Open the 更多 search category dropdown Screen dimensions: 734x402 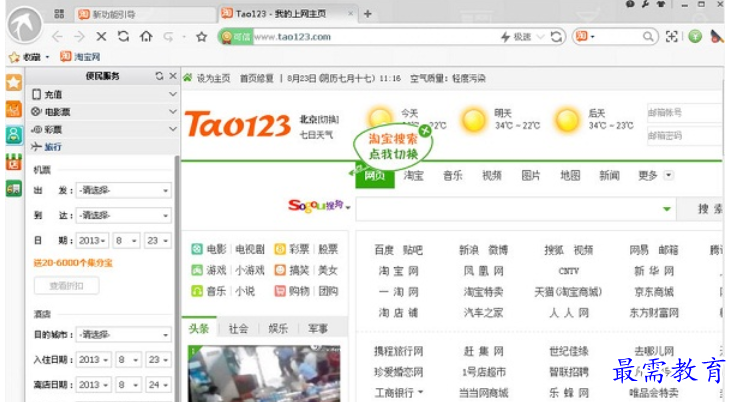click(668, 175)
